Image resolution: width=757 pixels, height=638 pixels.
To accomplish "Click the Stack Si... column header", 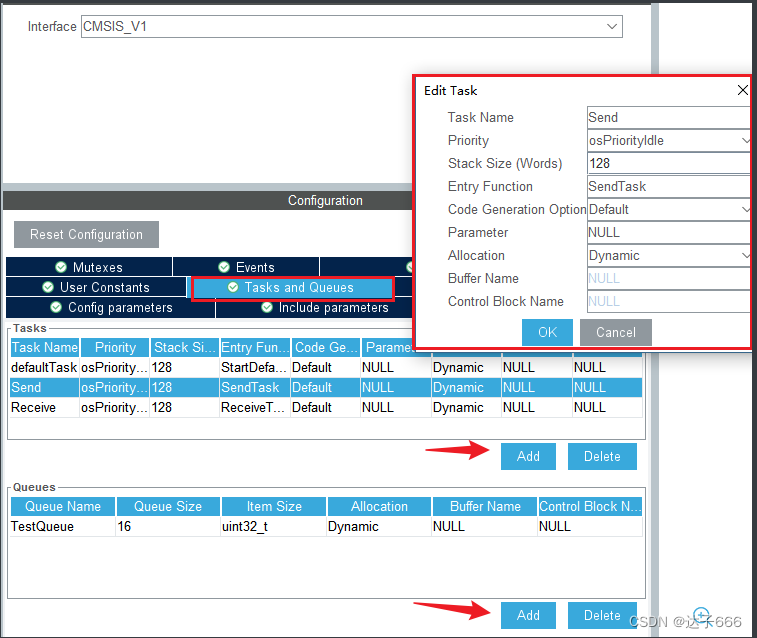I will click(185, 347).
